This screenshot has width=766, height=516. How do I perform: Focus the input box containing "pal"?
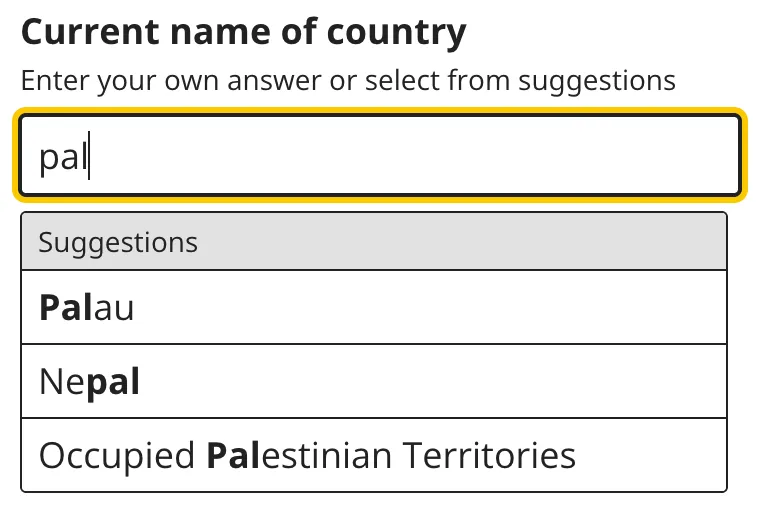pos(380,156)
